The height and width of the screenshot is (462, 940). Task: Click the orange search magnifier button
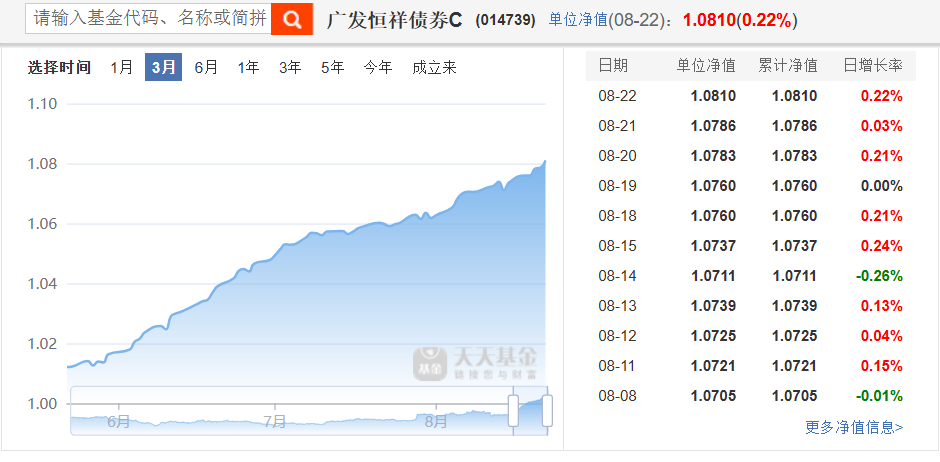click(x=292, y=19)
